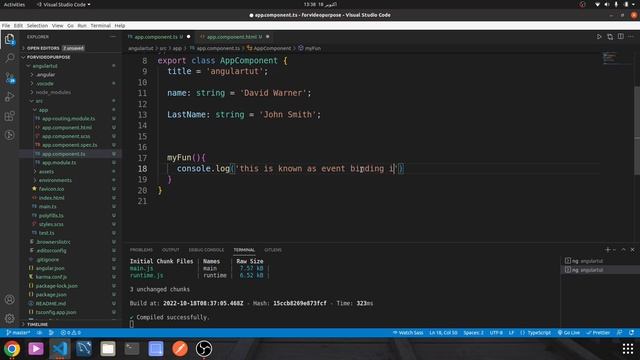Click the master branch status item
The height and width of the screenshot is (360, 640).
pos(19,333)
